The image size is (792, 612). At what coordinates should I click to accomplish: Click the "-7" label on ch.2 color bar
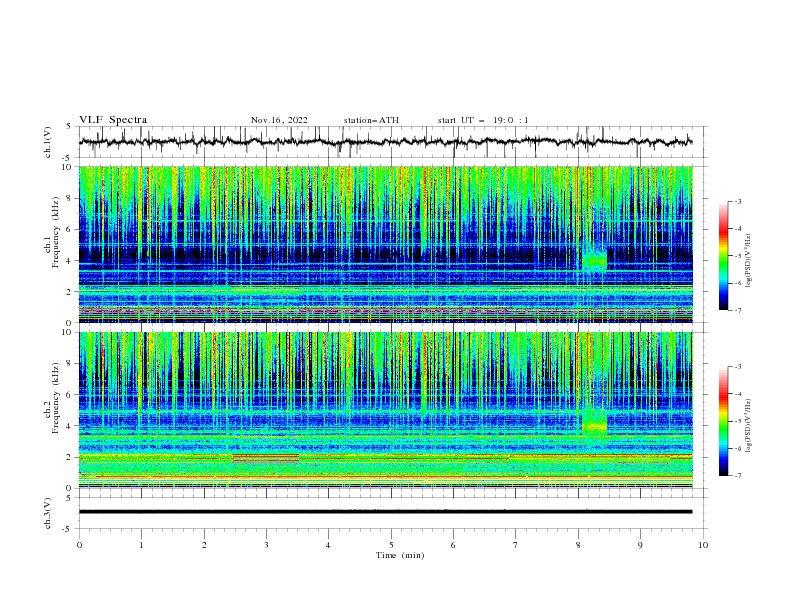pos(738,475)
